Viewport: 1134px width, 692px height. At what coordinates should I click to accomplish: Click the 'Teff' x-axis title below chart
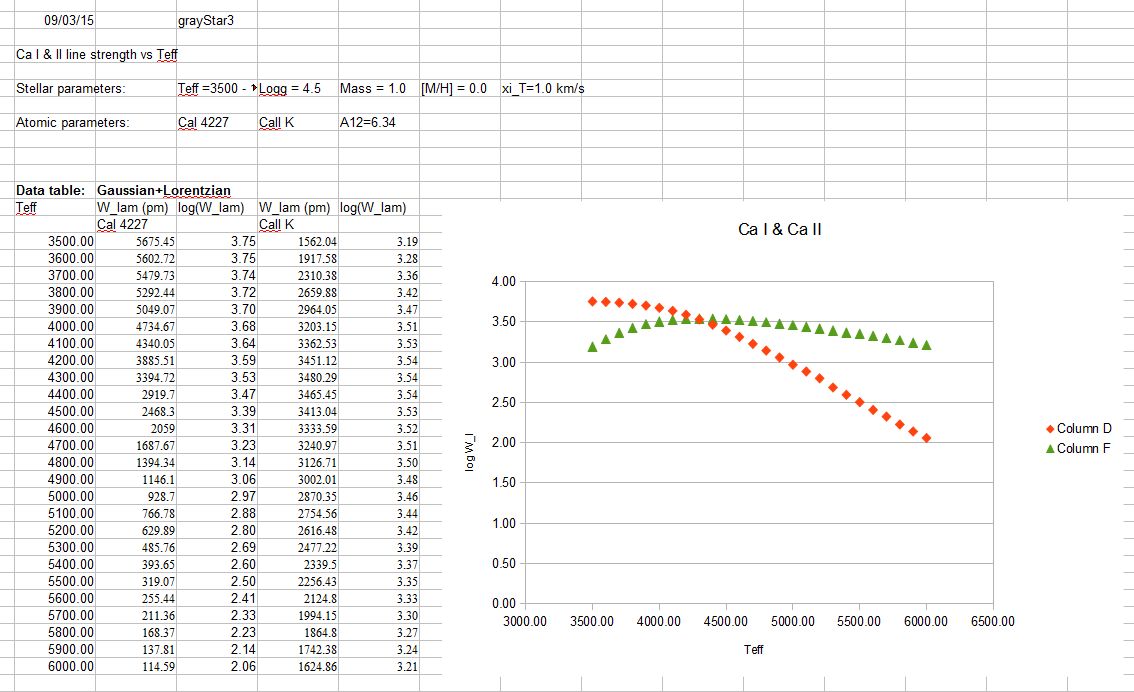(x=753, y=649)
